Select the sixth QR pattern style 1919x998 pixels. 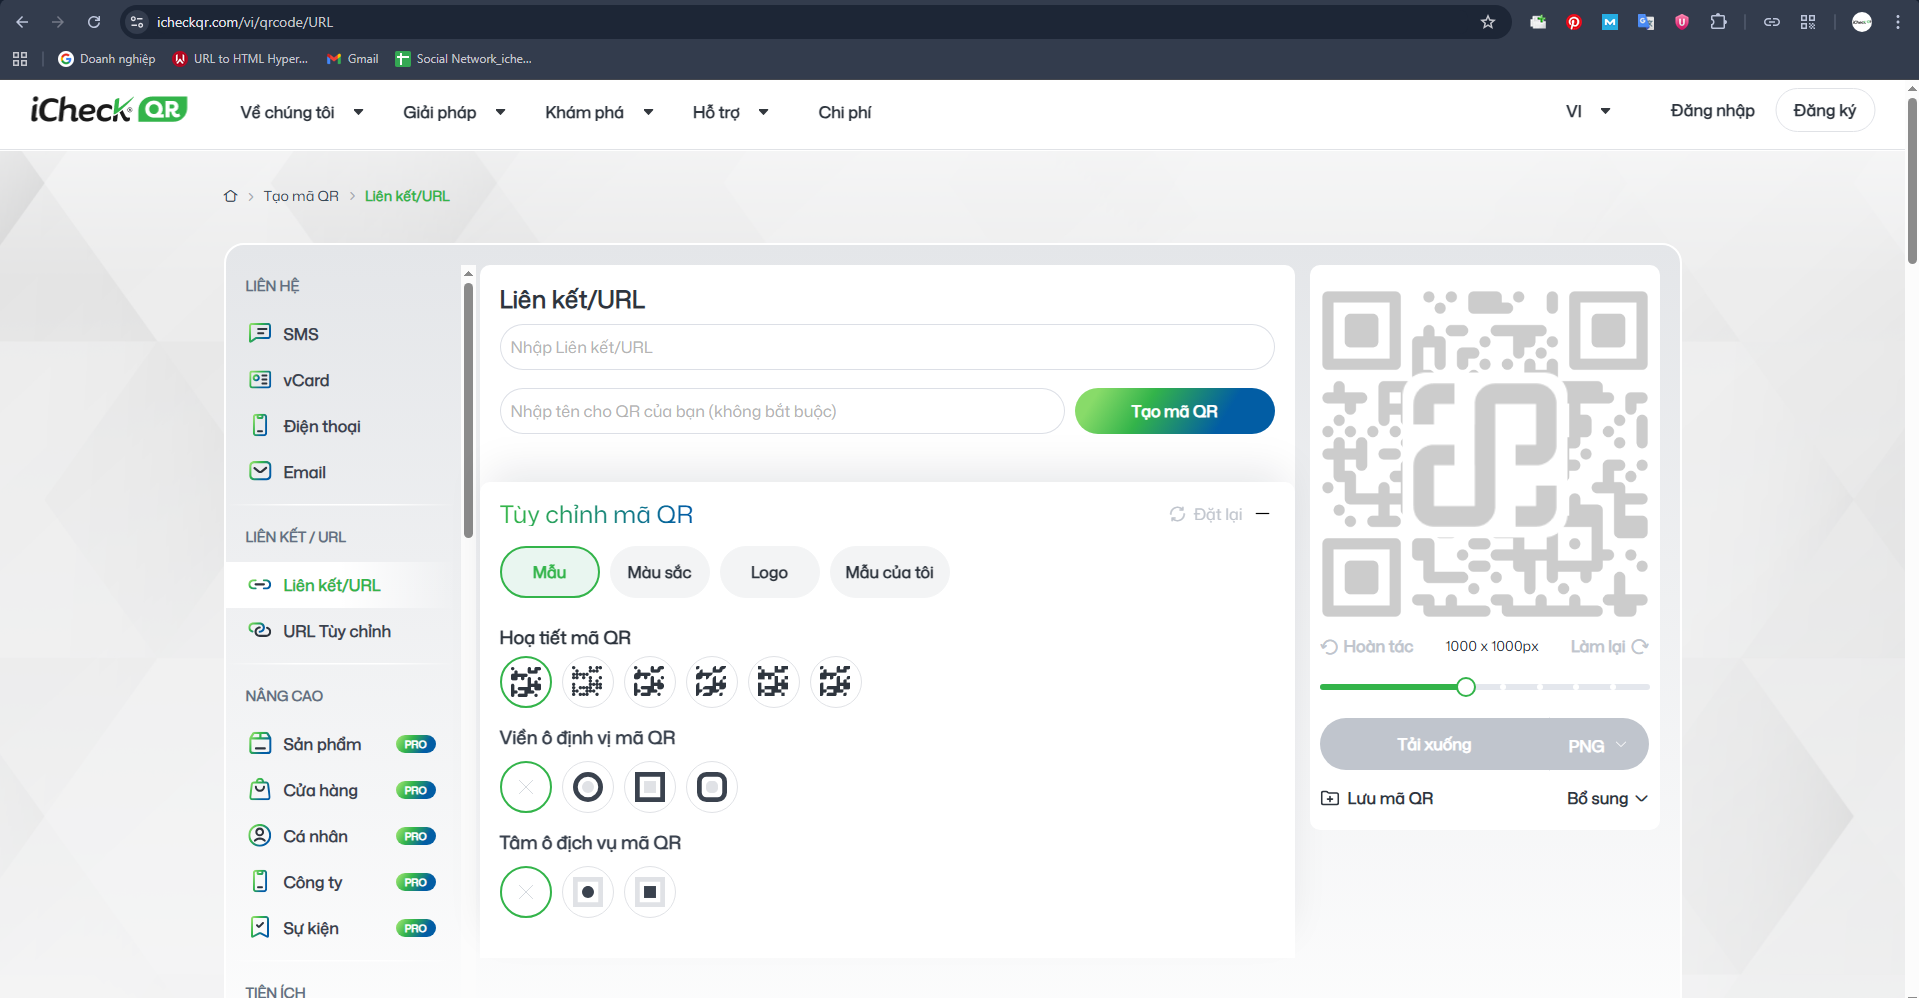tap(836, 682)
